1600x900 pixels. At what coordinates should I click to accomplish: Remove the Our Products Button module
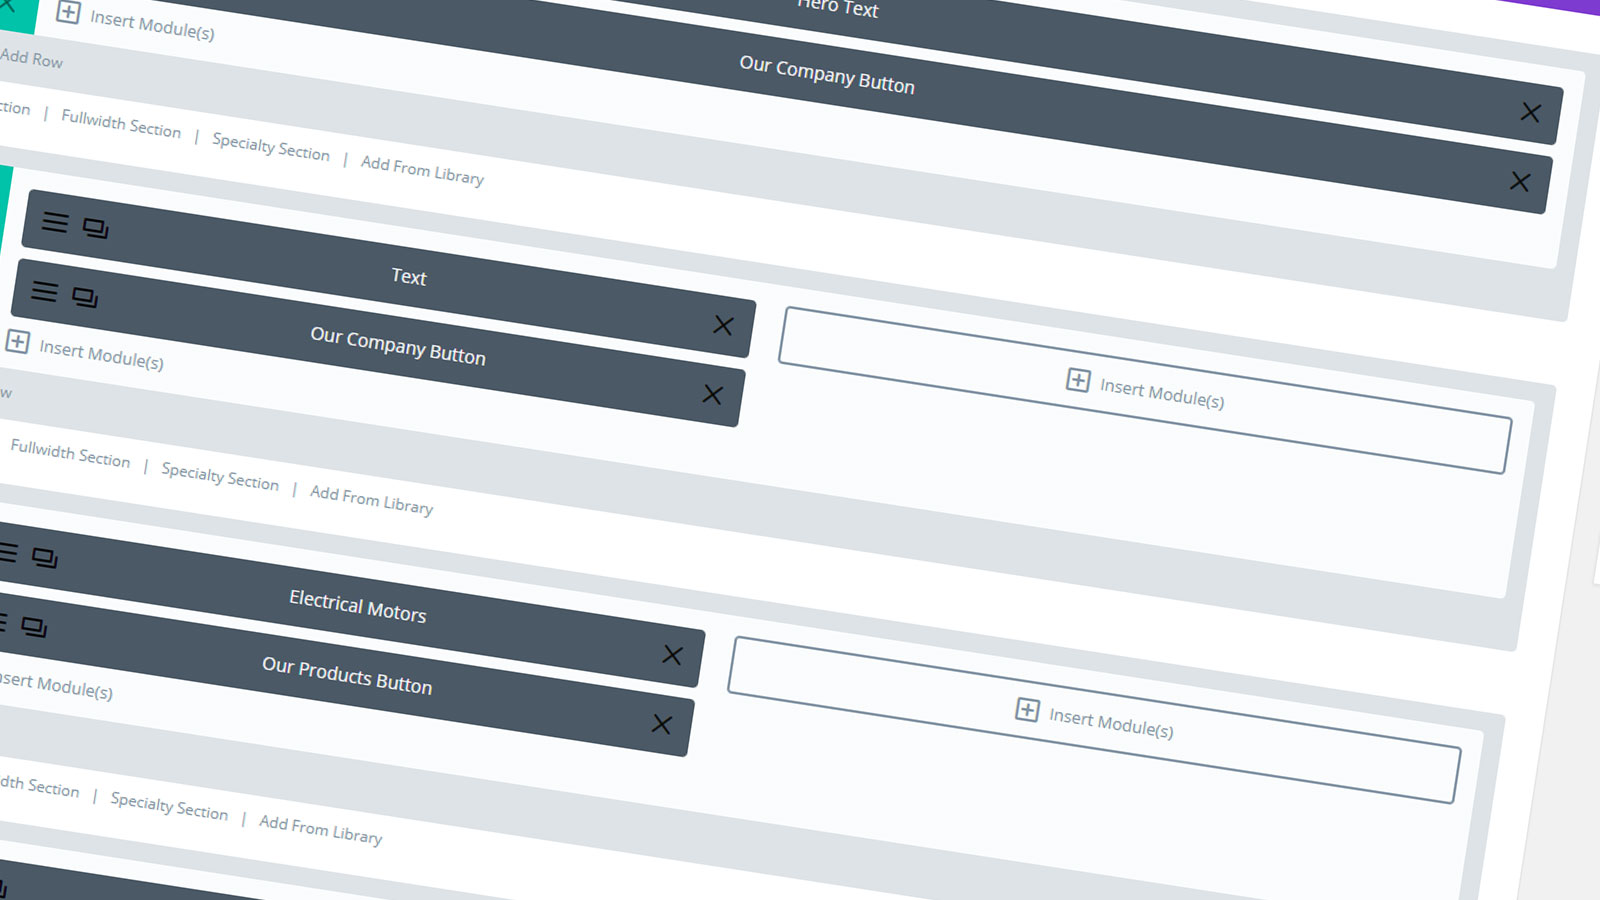coord(661,724)
